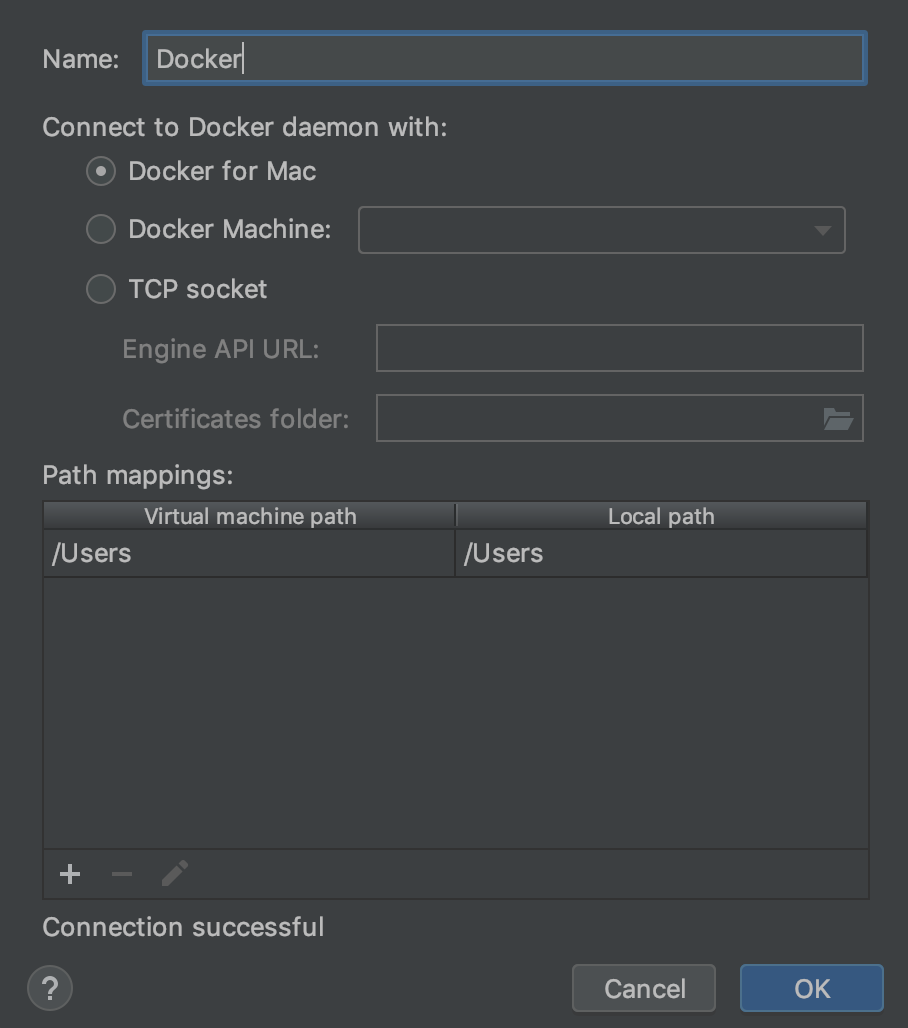Choose the TCP socket radio option

100,289
